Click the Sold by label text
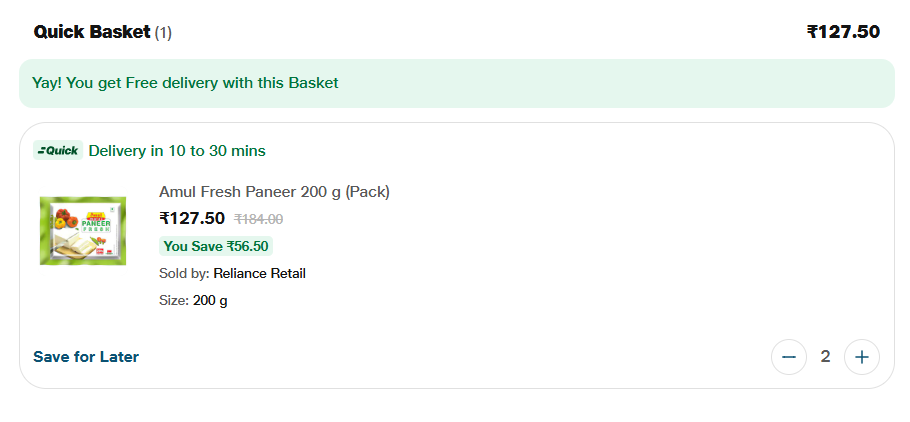This screenshot has height=422, width=910. click(x=184, y=273)
